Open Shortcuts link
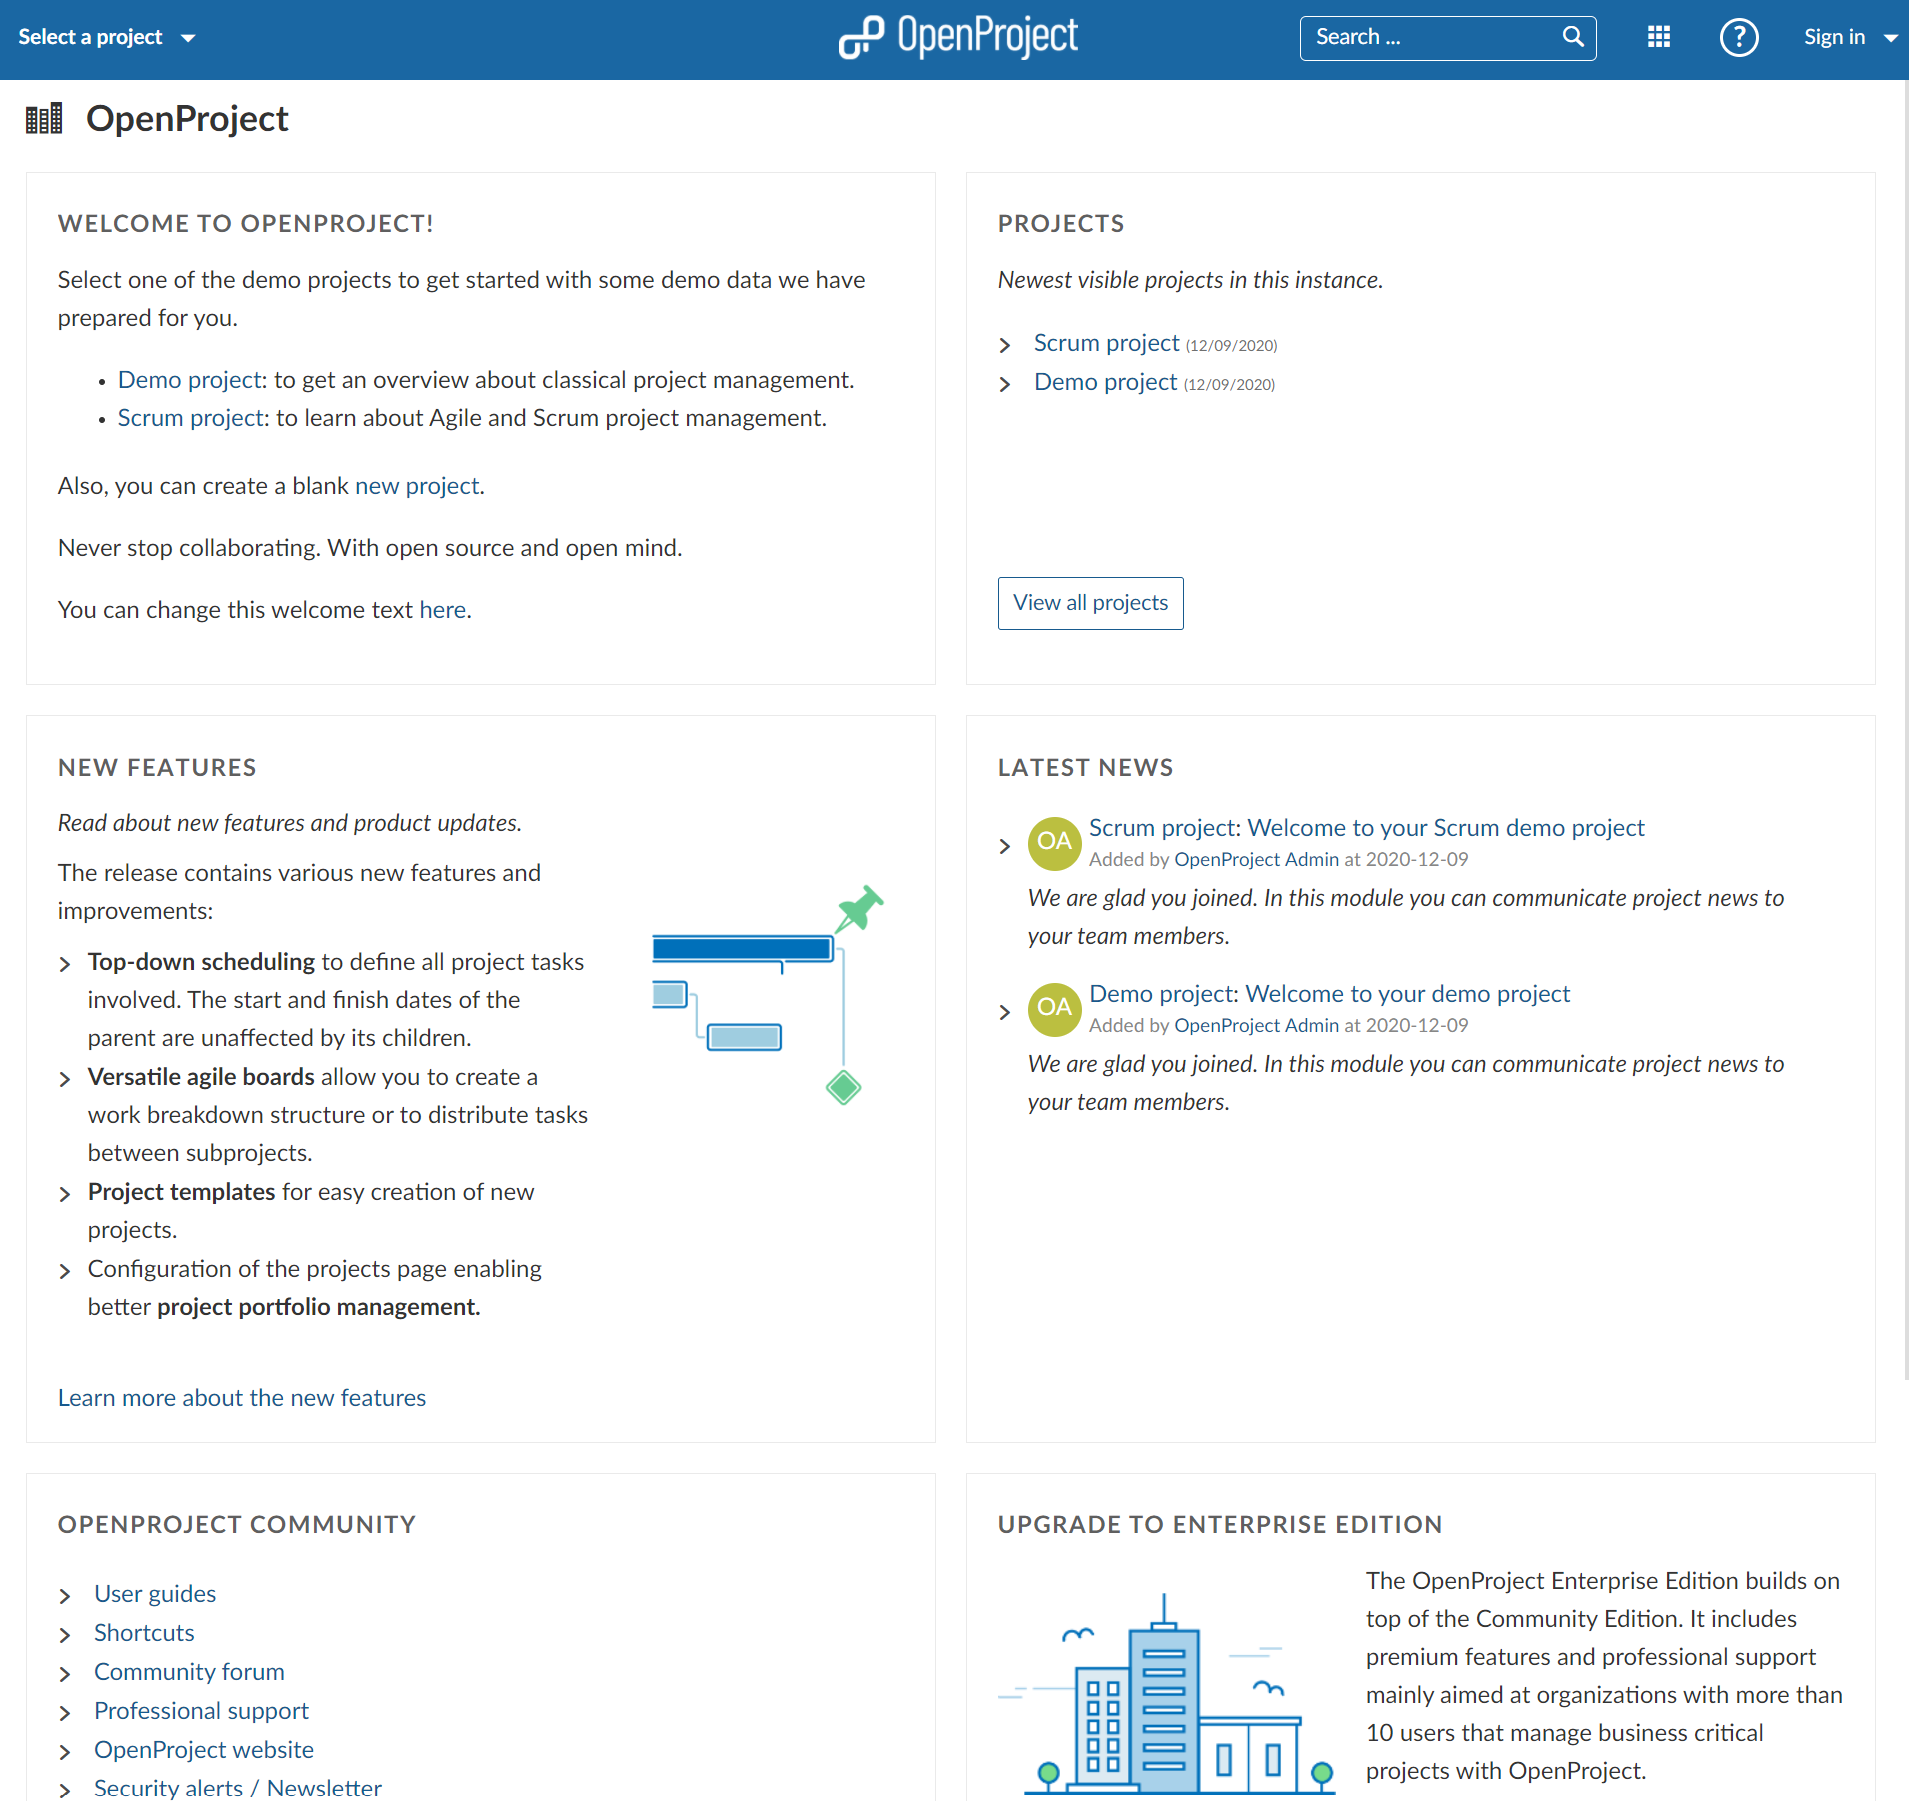 pyautogui.click(x=144, y=1633)
